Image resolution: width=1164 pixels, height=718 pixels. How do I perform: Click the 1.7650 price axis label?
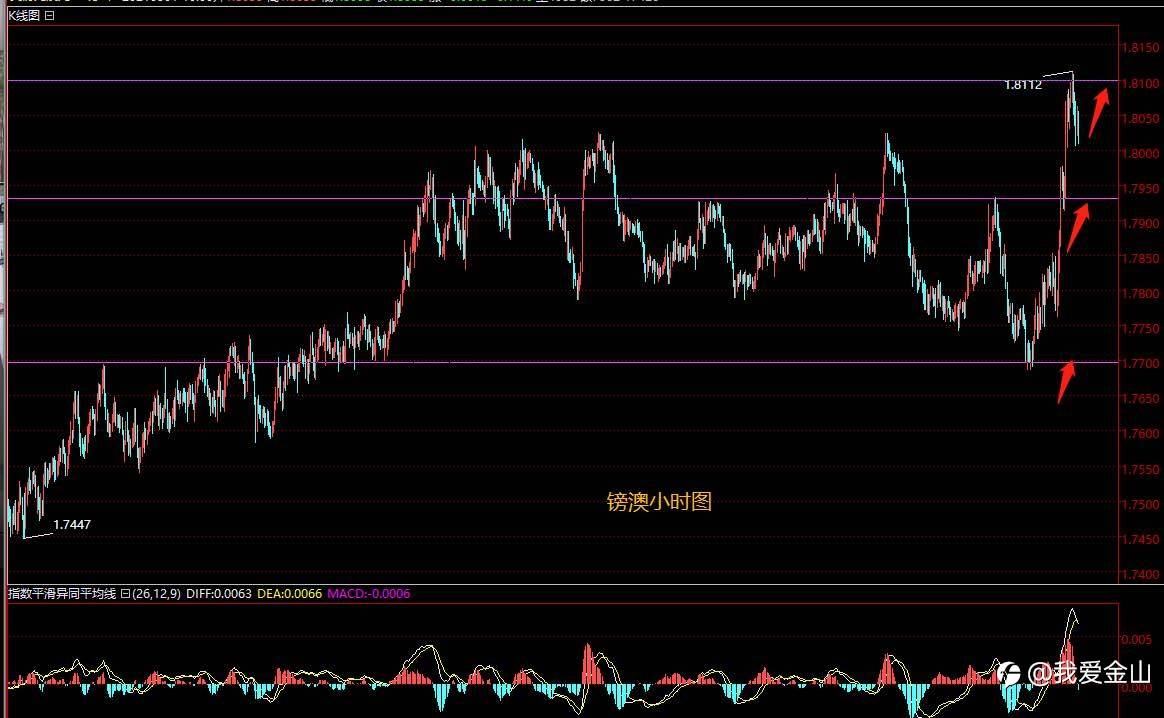(1140, 398)
